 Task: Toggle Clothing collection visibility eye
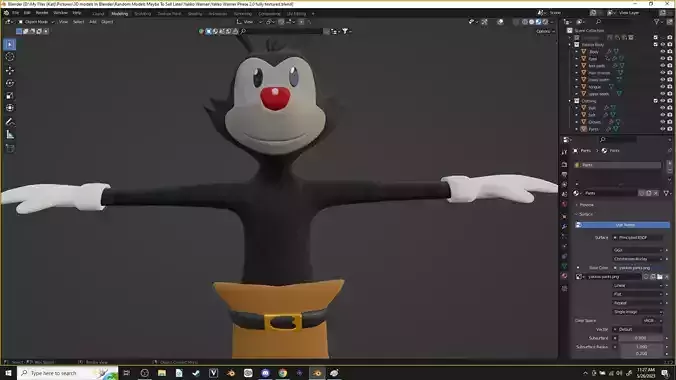click(663, 101)
